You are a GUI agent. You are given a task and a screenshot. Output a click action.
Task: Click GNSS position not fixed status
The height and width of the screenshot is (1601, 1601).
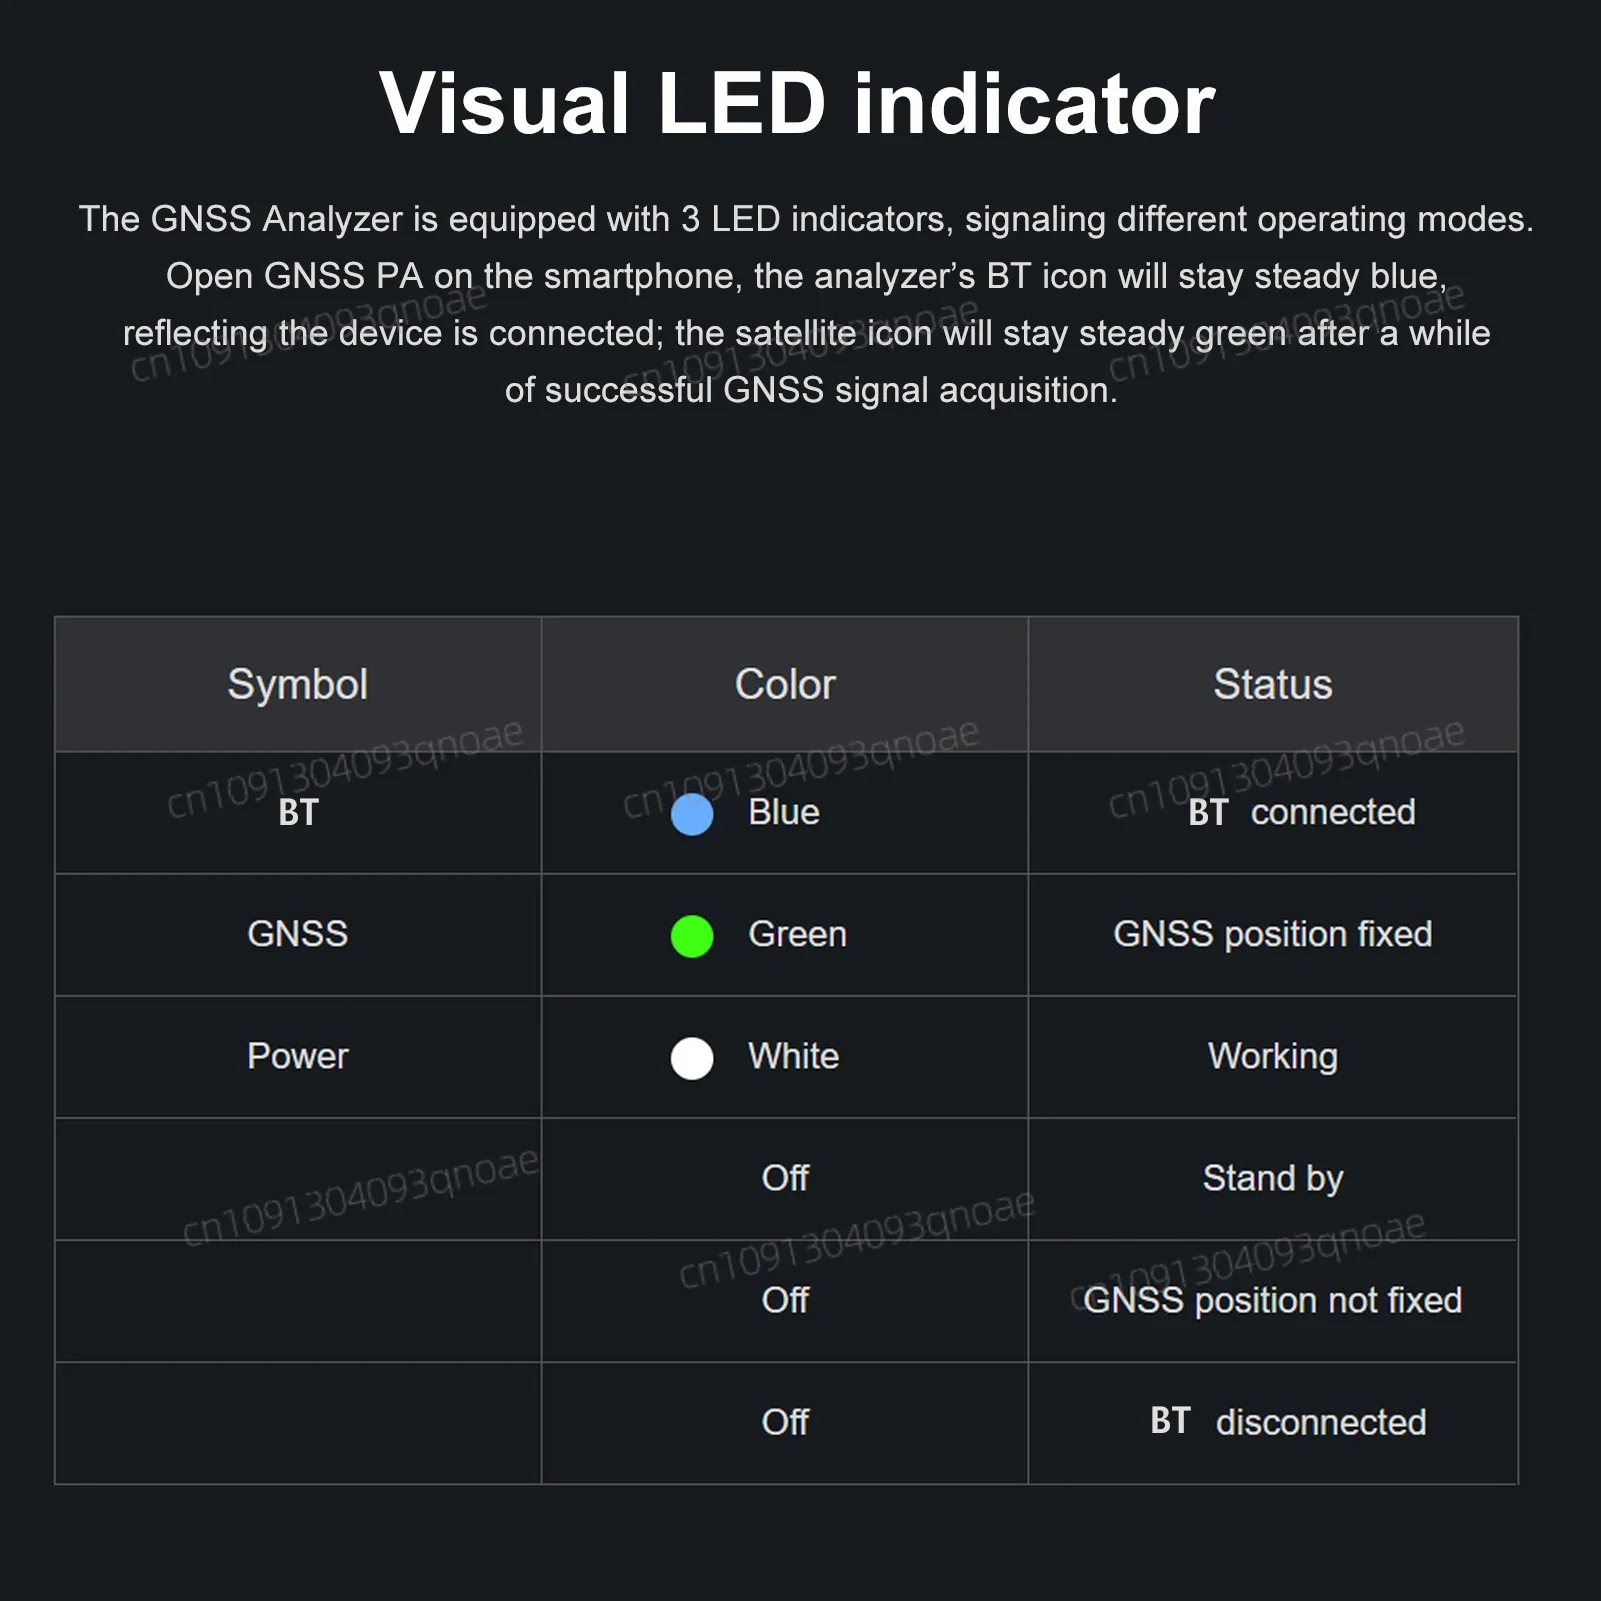(x=1273, y=1300)
